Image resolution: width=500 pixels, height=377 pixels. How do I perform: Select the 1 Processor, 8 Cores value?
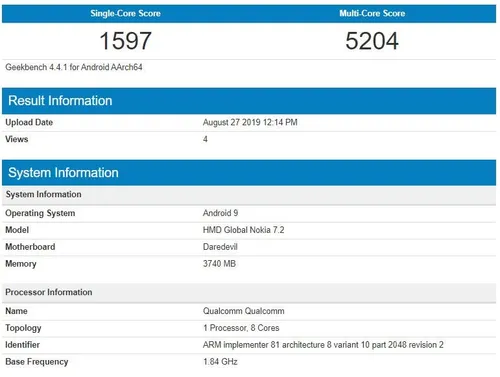[241, 328]
